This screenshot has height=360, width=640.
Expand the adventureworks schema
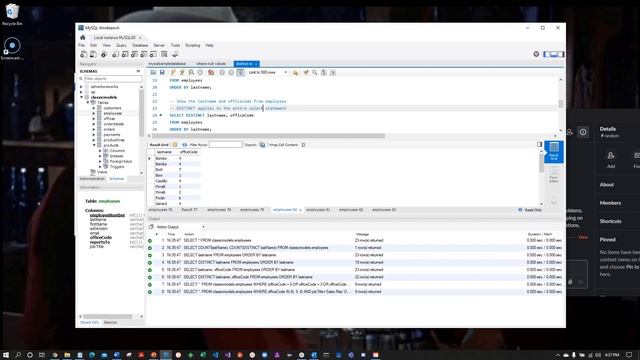[81, 87]
